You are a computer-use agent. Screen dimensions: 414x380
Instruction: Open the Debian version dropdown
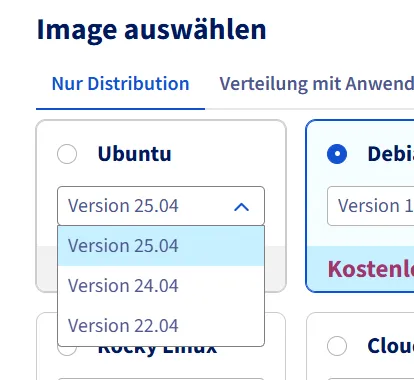click(x=371, y=206)
